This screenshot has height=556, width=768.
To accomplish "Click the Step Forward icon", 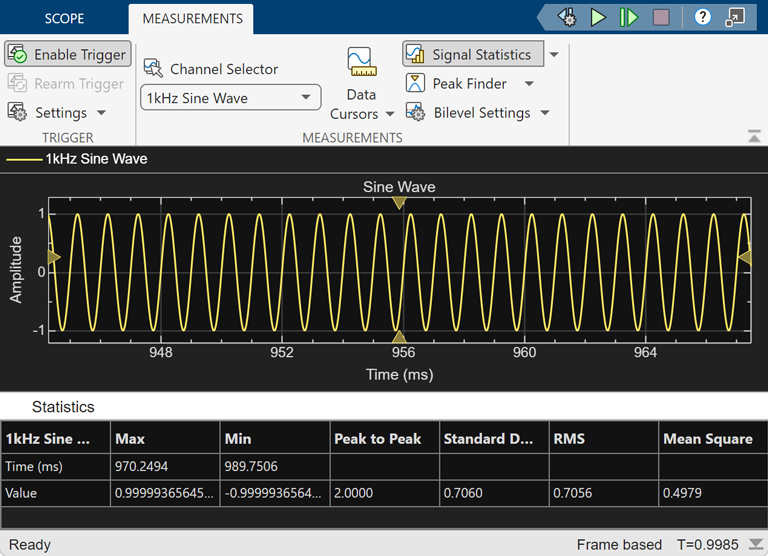I will 629,17.
